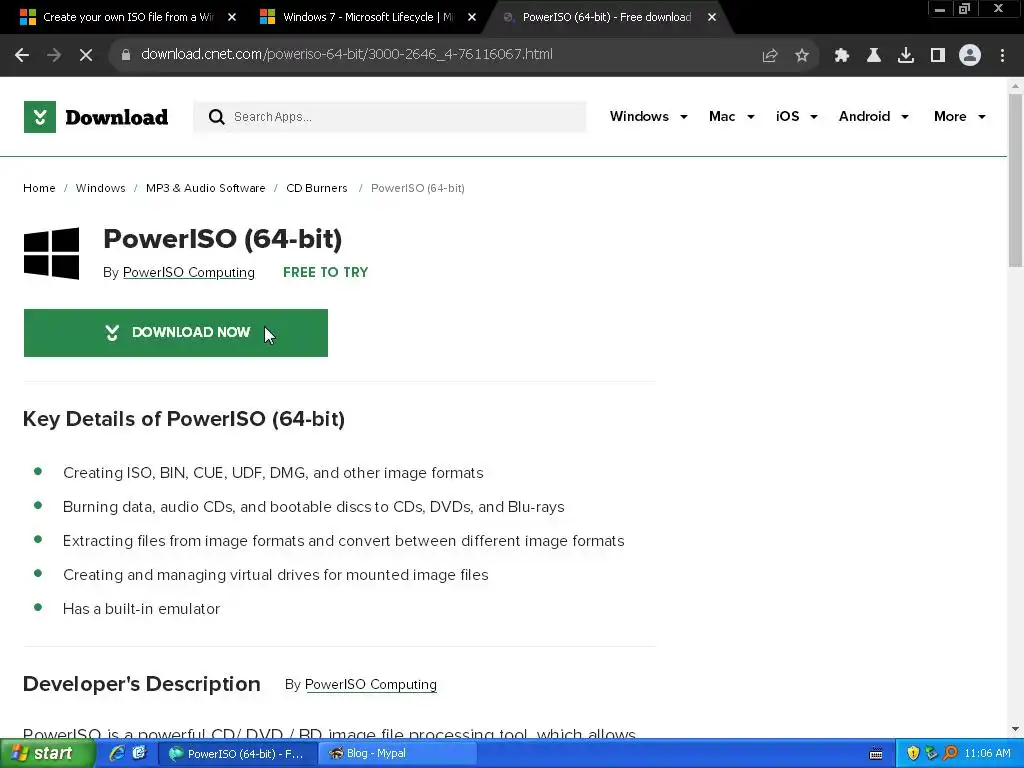The width and height of the screenshot is (1024, 768).
Task: Click the scrollbar down arrow
Action: 1015,729
